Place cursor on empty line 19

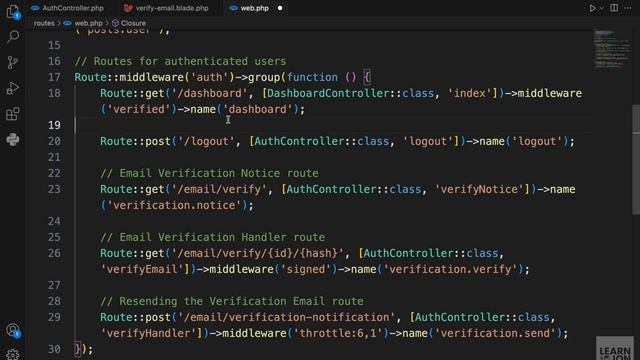coord(333,125)
